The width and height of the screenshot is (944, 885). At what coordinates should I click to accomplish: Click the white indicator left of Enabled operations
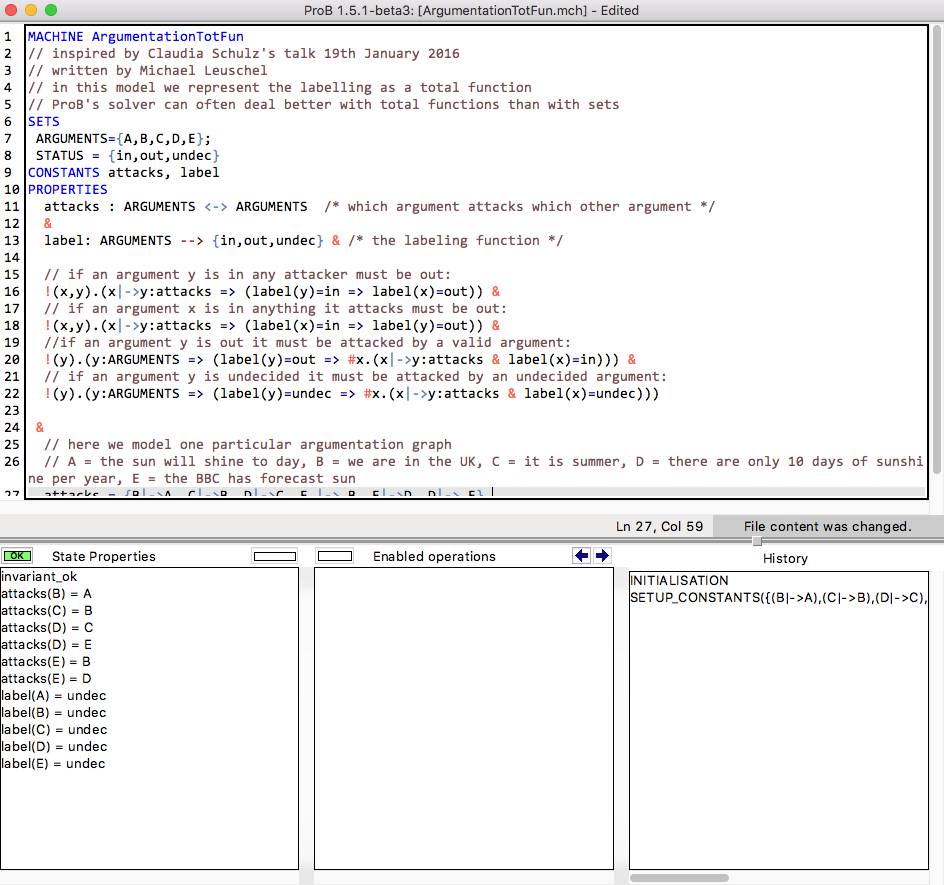point(334,556)
